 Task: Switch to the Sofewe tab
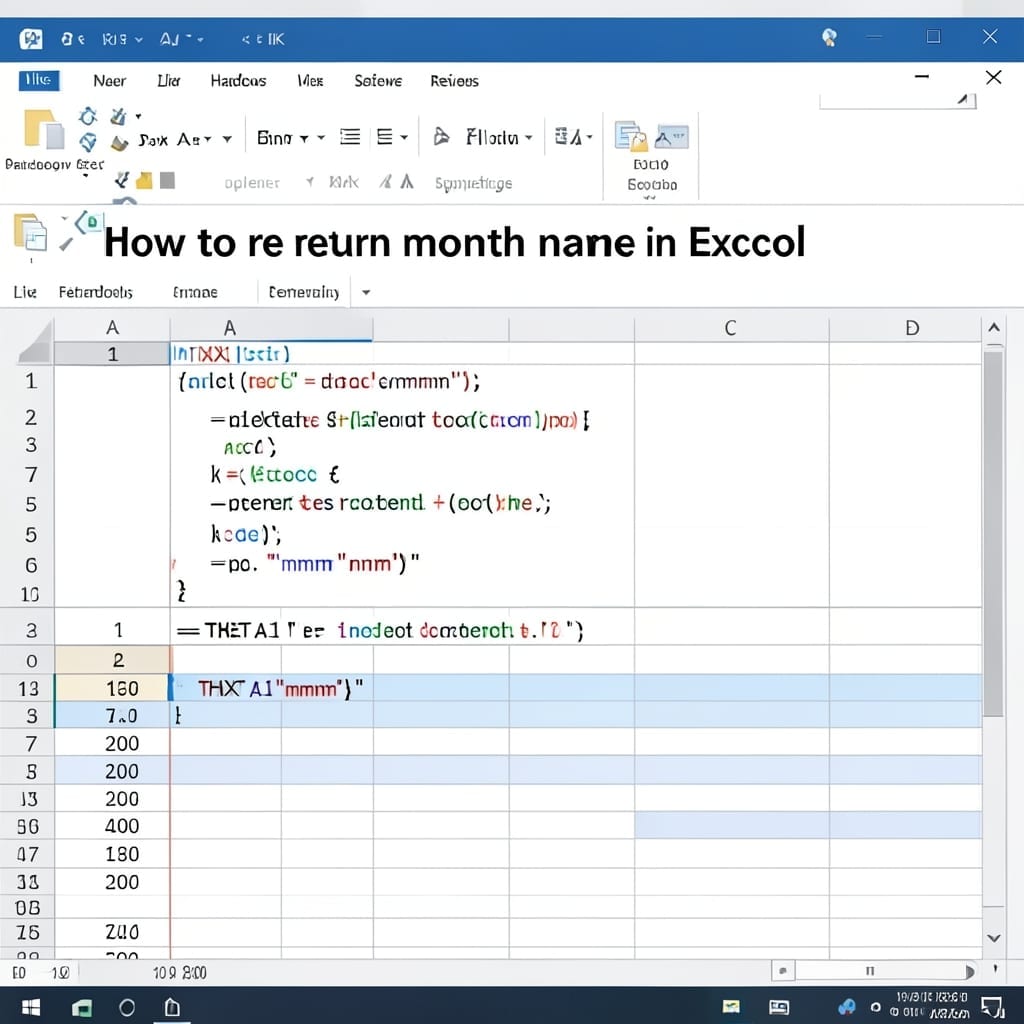tap(378, 81)
